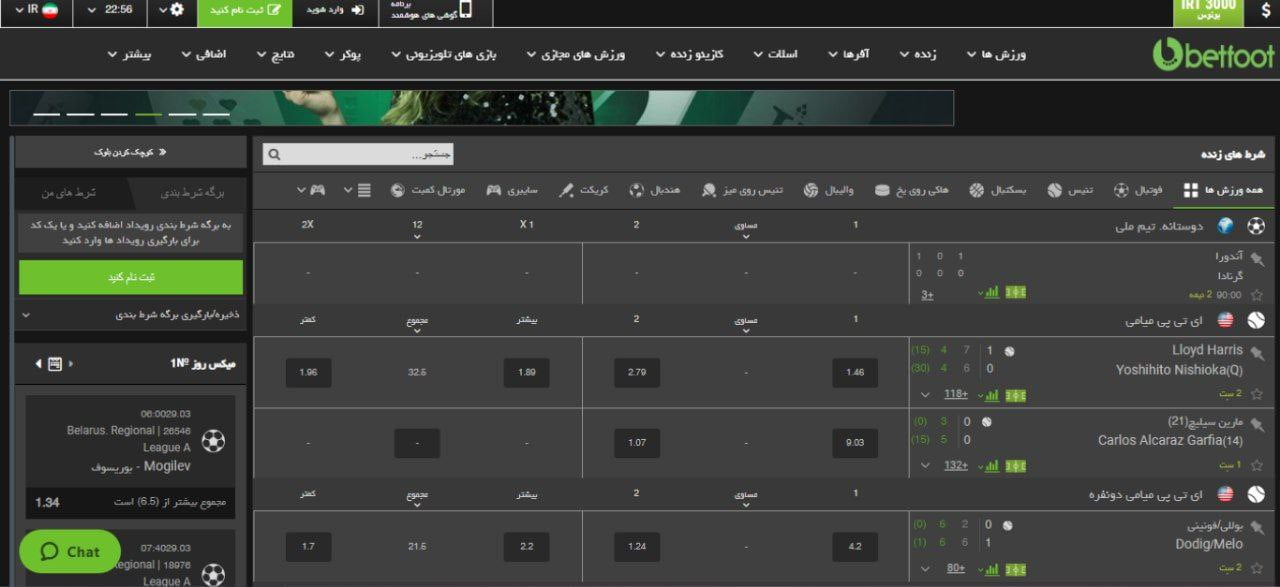Select odds 1.46 for Lloyd Harris

point(854,373)
